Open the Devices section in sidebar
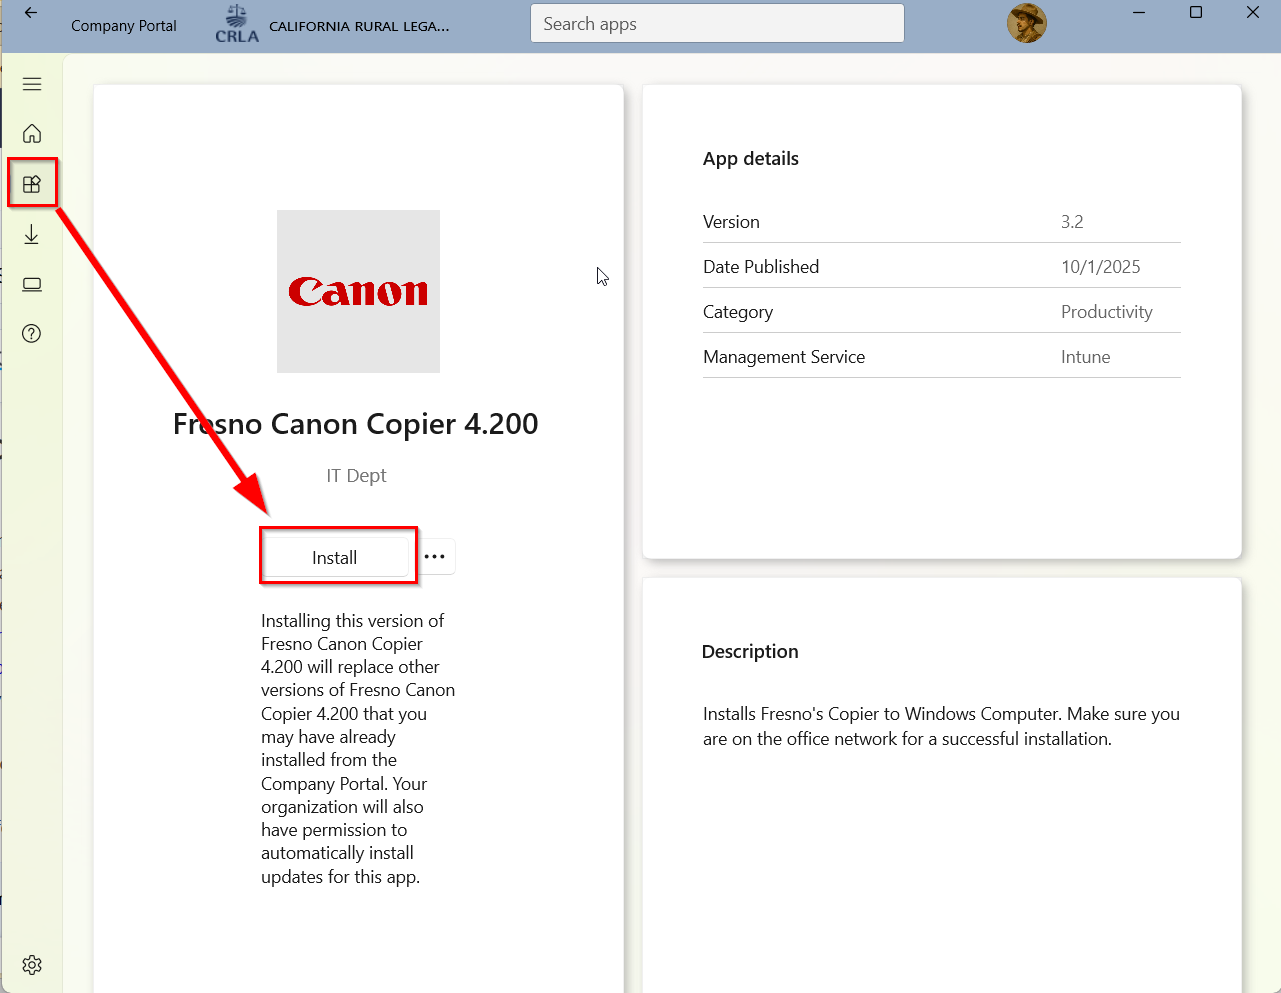 click(32, 284)
